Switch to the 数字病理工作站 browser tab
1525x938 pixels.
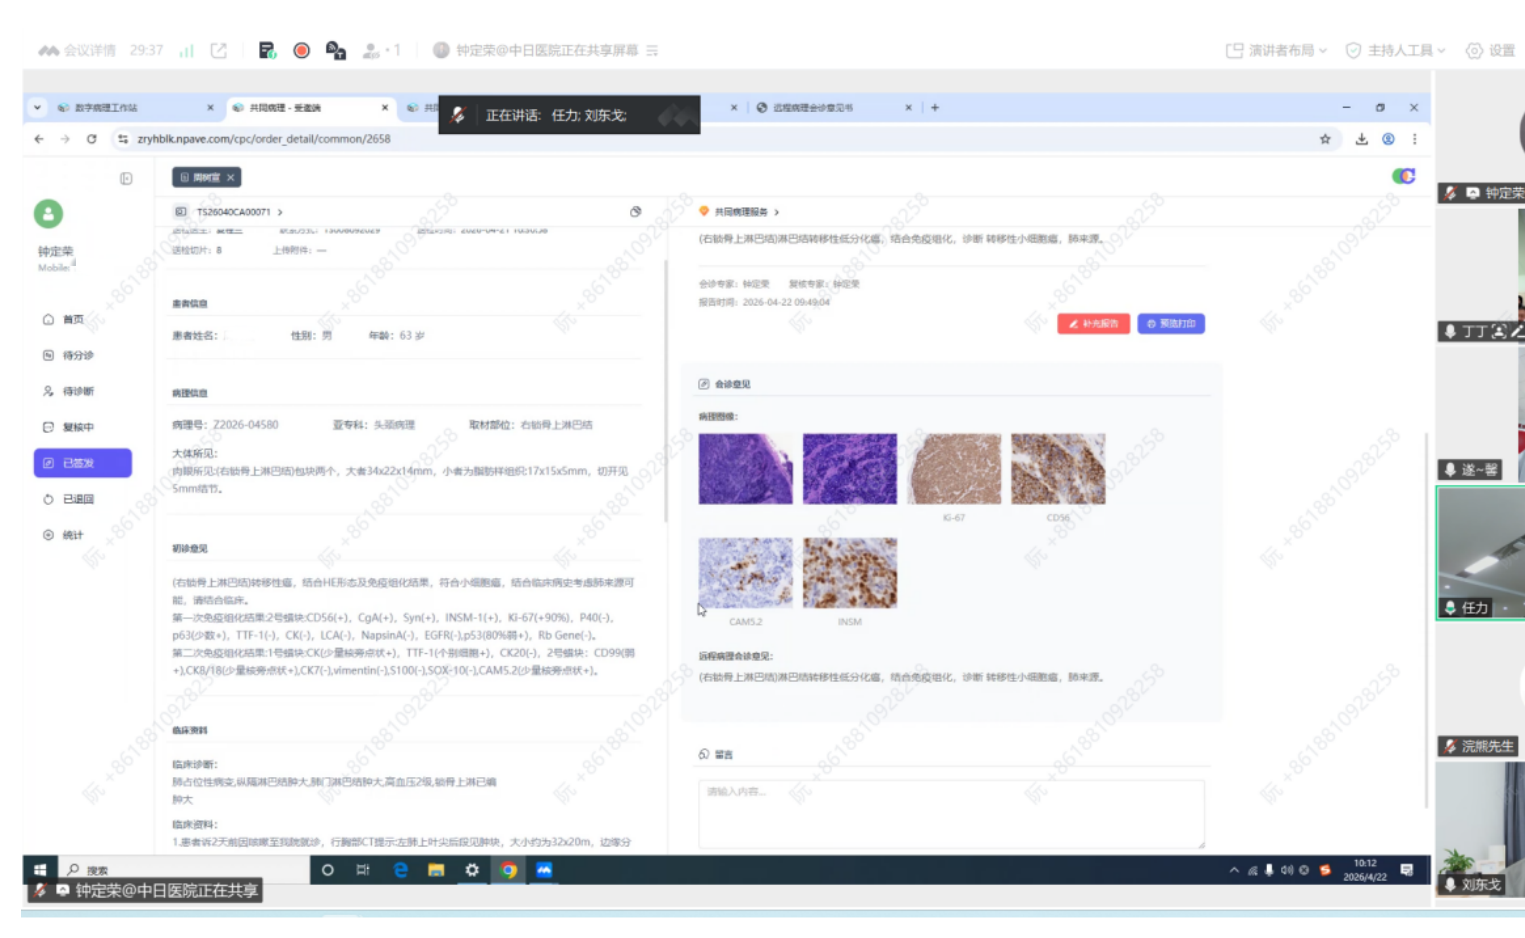(107, 108)
